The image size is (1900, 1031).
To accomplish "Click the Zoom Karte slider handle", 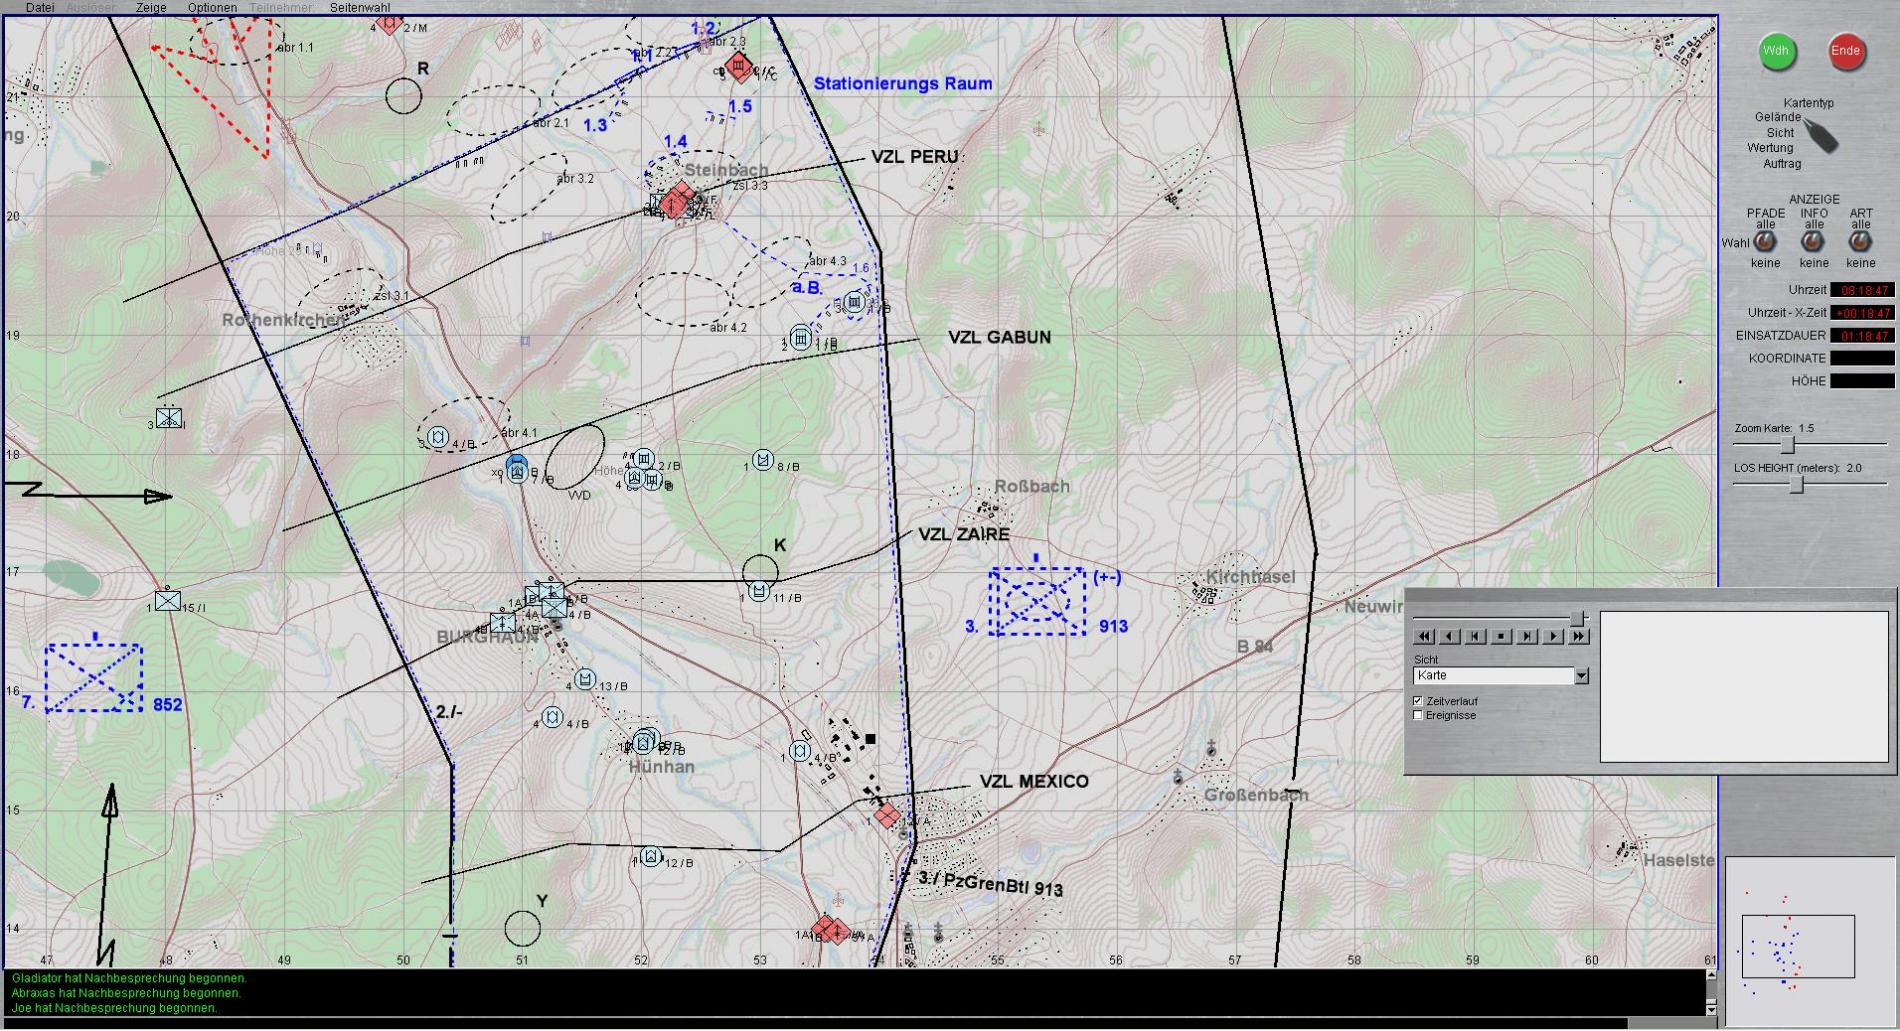I will pos(1788,445).
